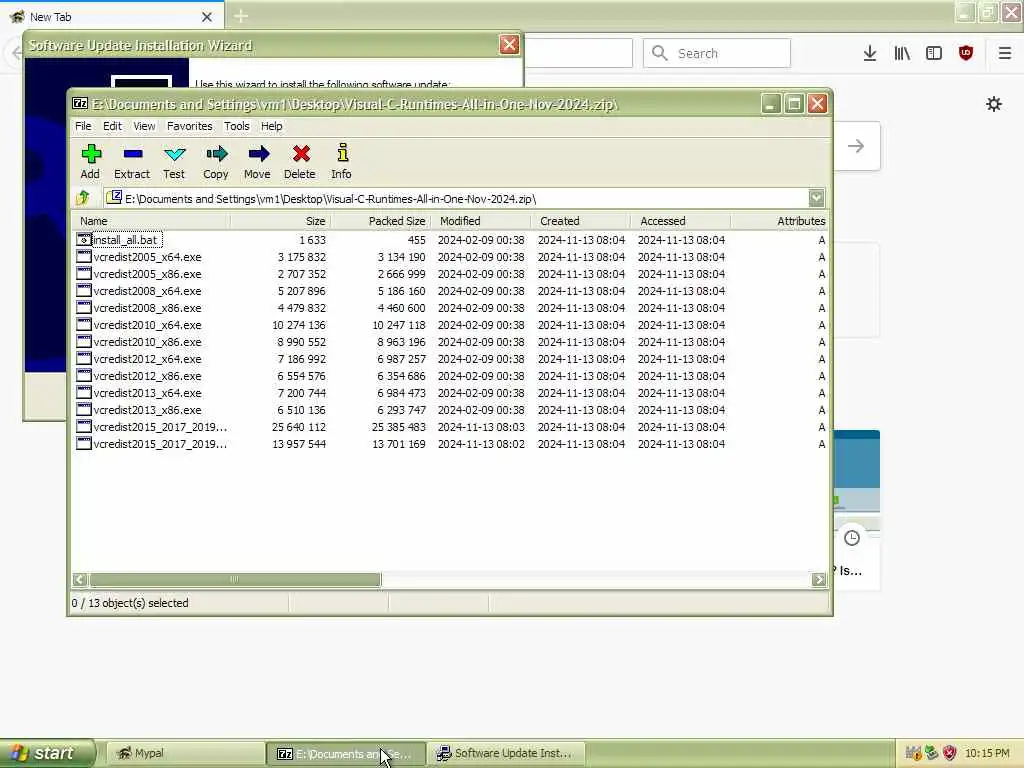Sort by Accessed column header
The width and height of the screenshot is (1024, 768).
680,221
